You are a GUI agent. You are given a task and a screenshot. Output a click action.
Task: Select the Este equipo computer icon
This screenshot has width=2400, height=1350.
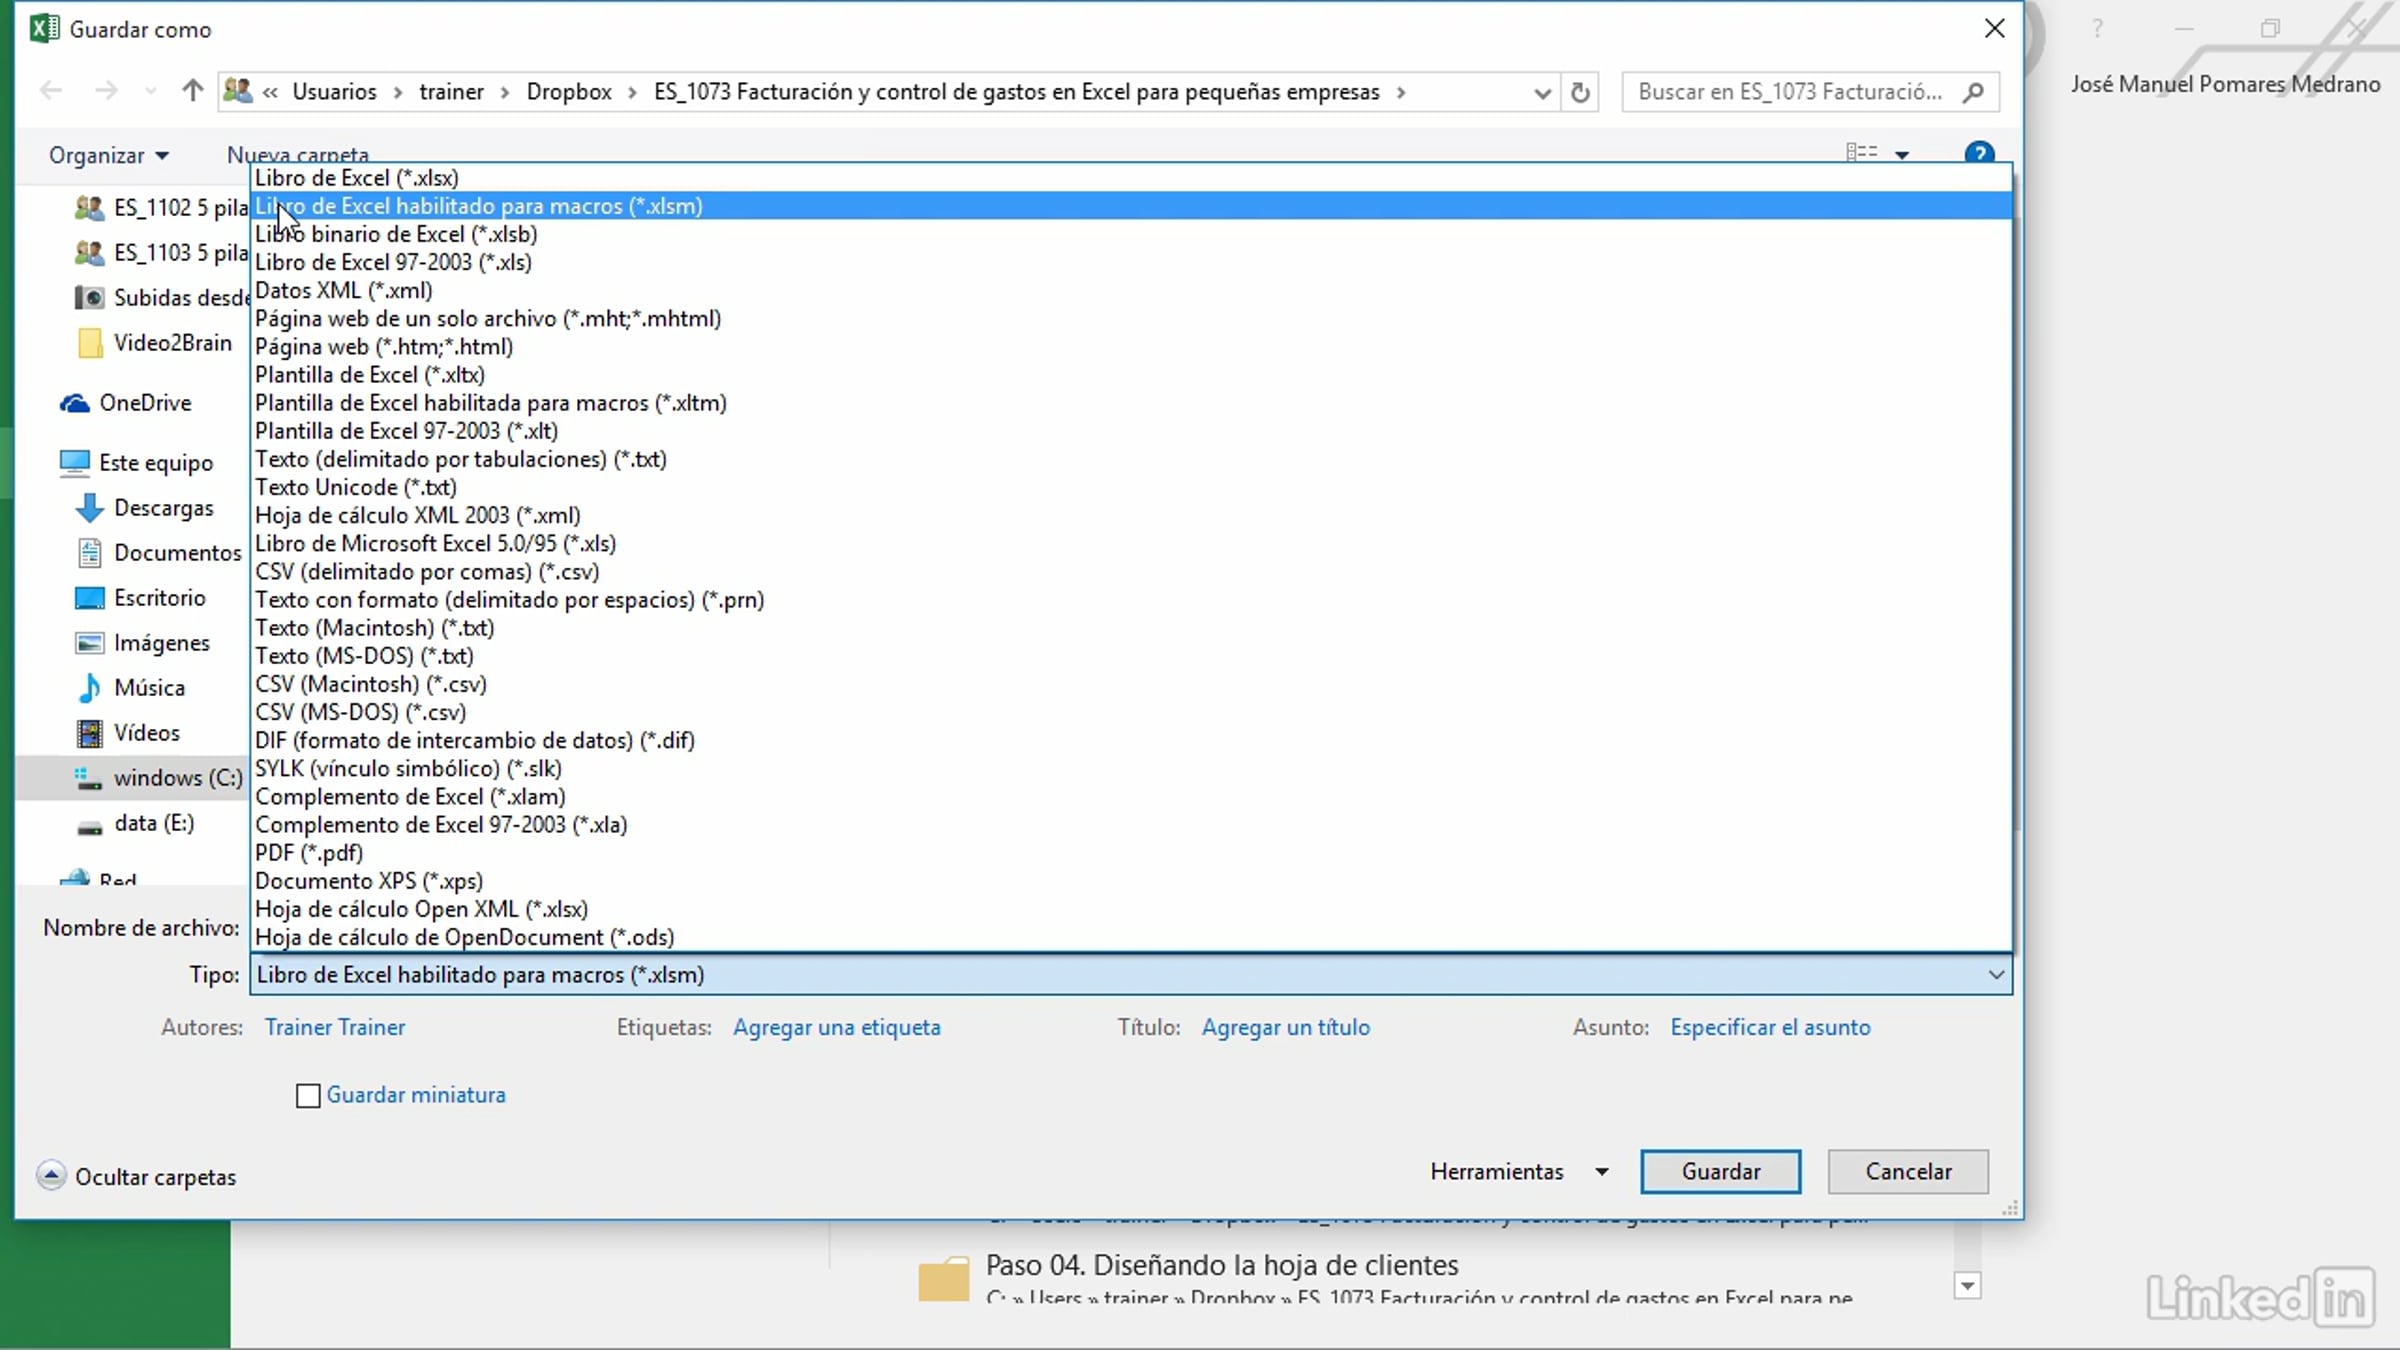(74, 463)
